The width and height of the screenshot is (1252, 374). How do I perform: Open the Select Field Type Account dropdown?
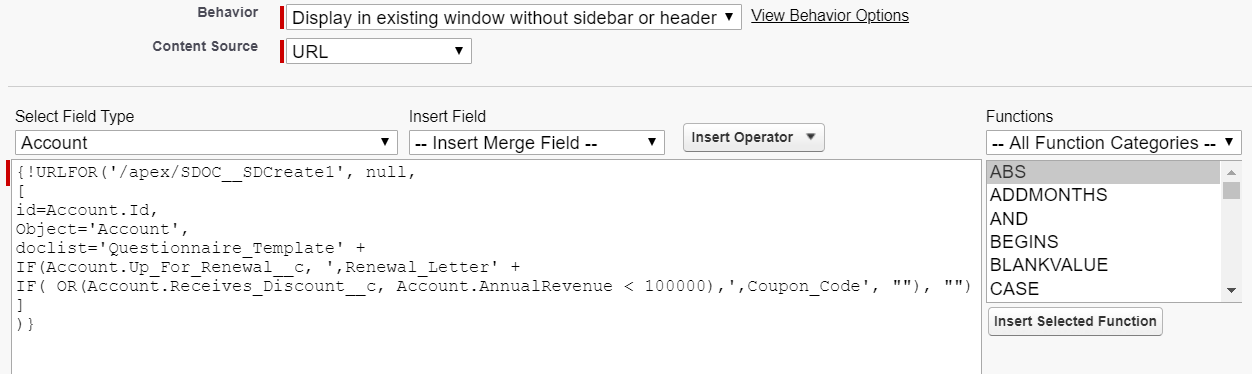pyautogui.click(x=207, y=143)
